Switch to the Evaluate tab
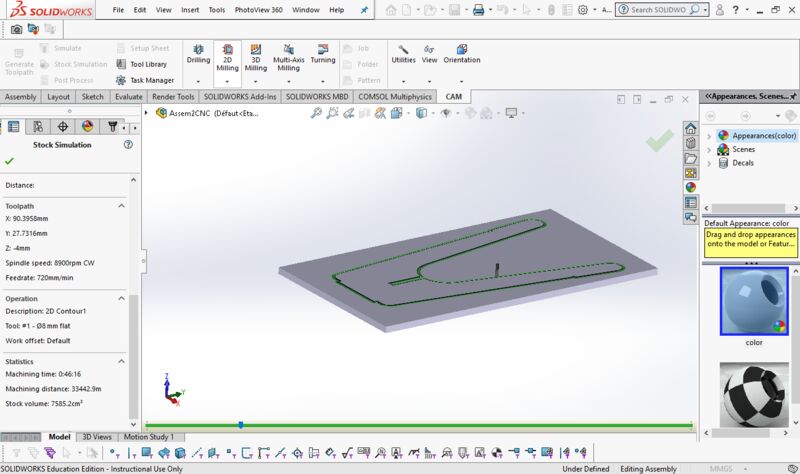800x474 pixels. [x=129, y=96]
